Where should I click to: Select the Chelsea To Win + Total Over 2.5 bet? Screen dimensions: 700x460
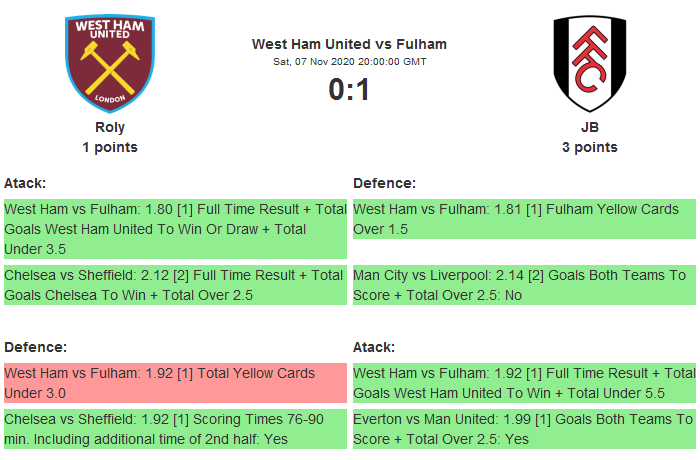[174, 285]
